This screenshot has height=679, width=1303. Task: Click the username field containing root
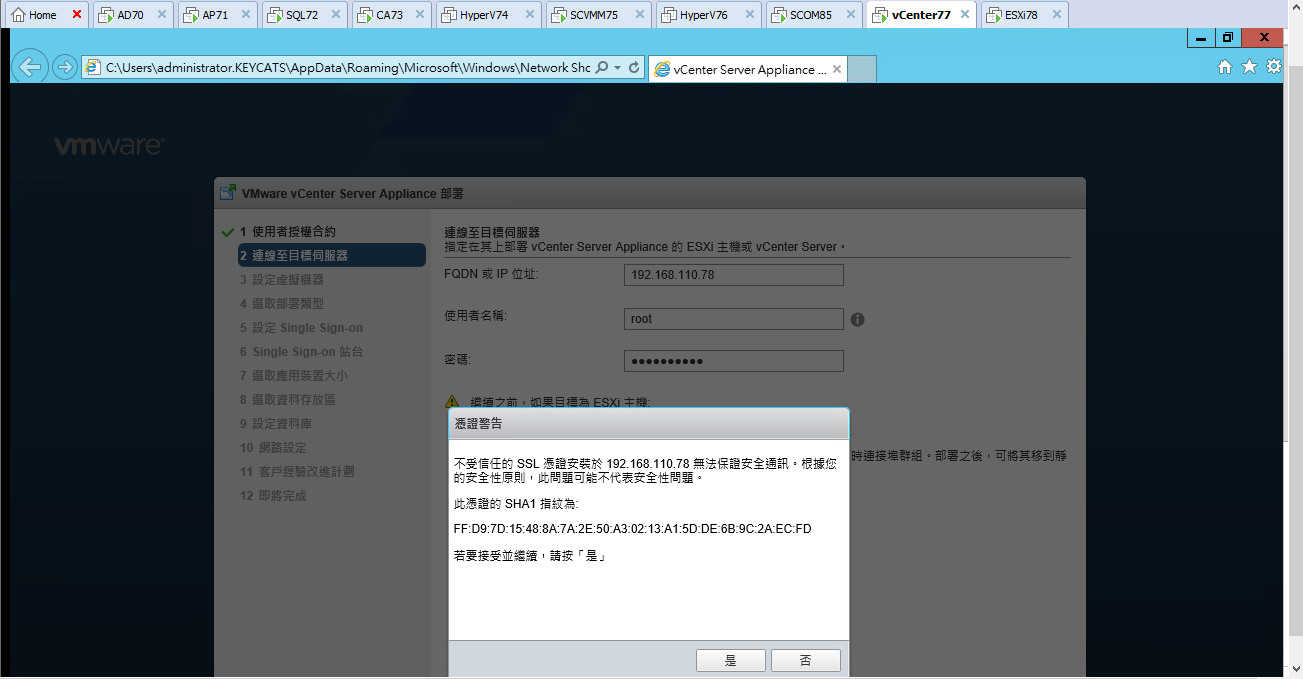click(733, 319)
